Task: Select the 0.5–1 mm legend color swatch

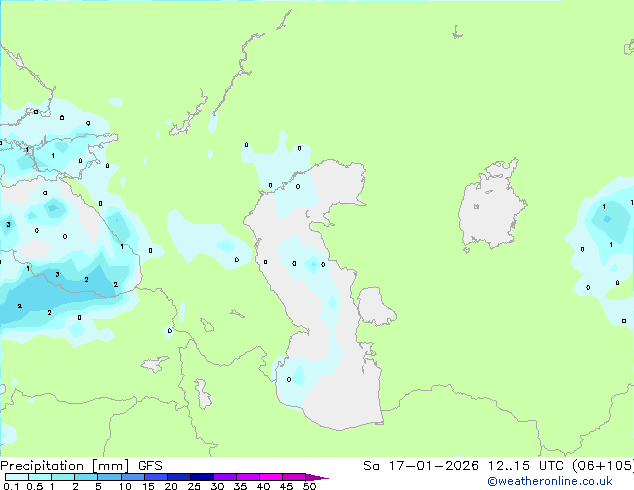Action: [x=40, y=477]
